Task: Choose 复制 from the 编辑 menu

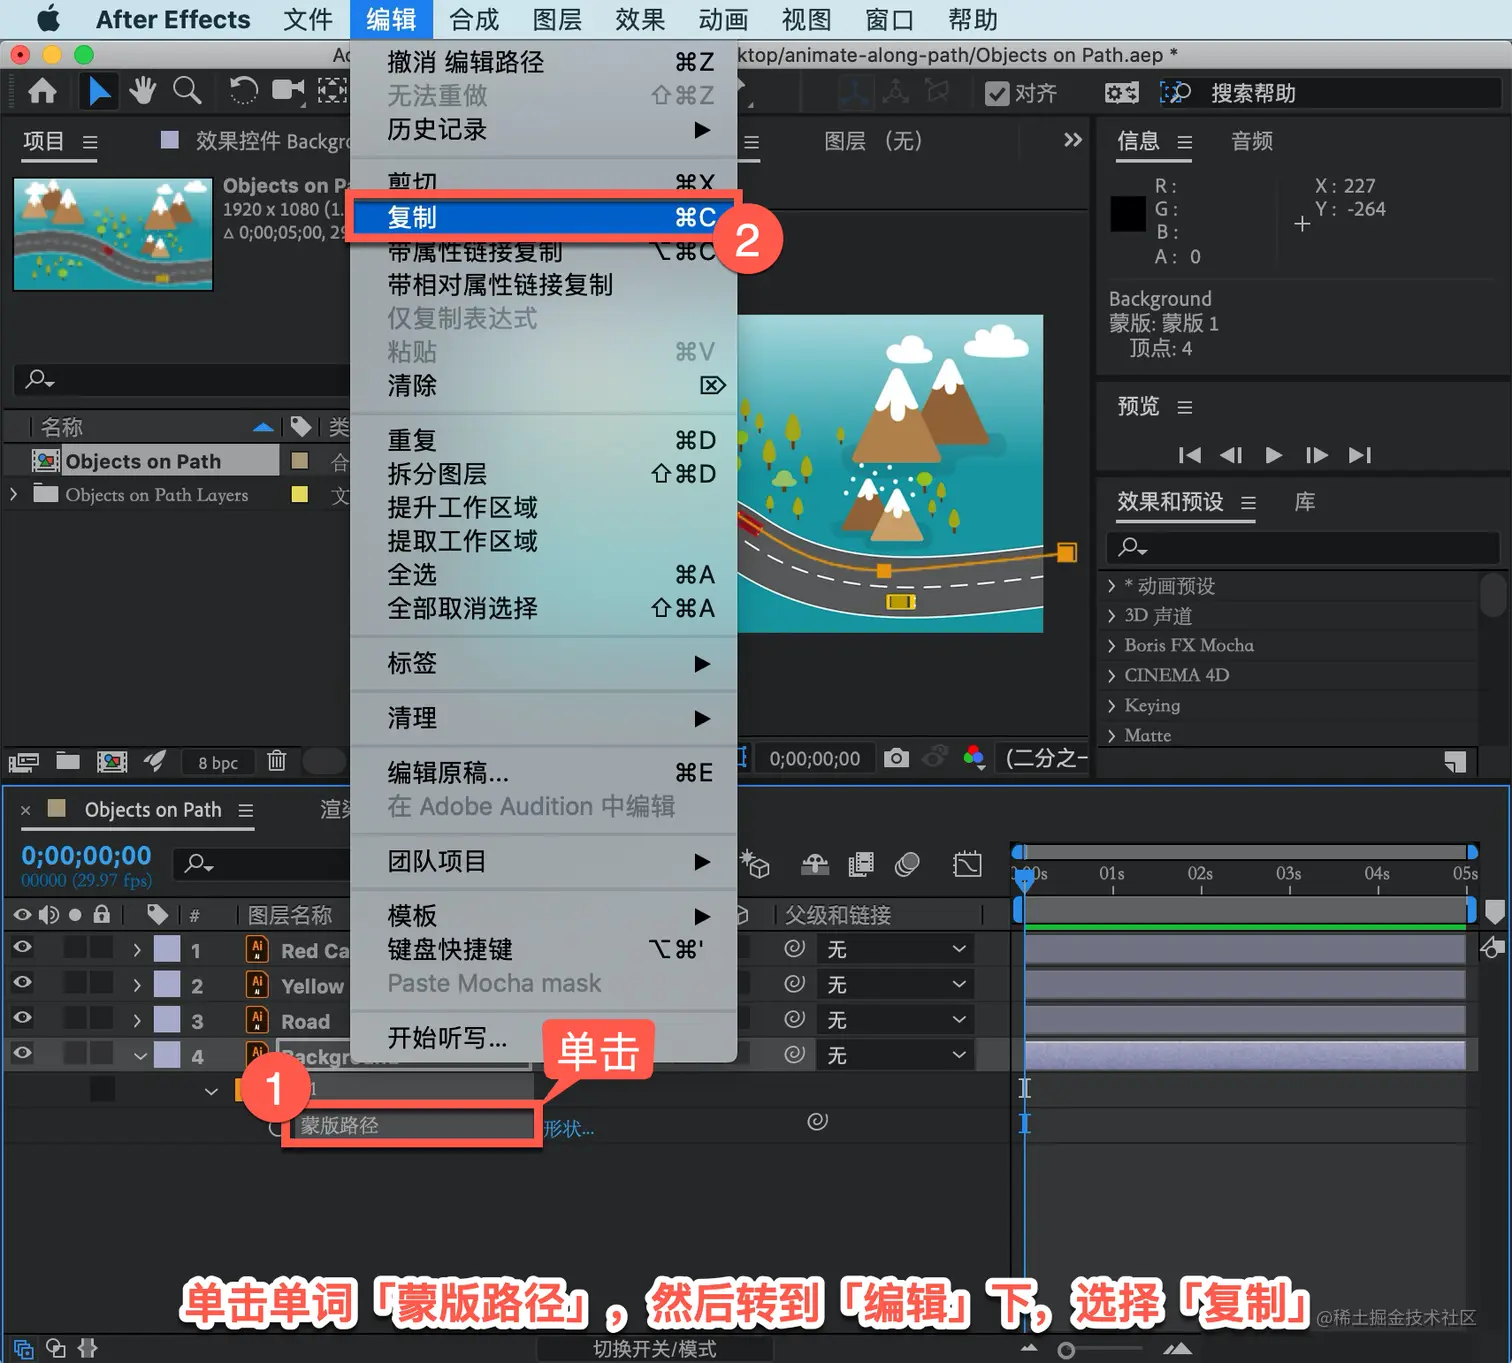Action: tap(543, 217)
